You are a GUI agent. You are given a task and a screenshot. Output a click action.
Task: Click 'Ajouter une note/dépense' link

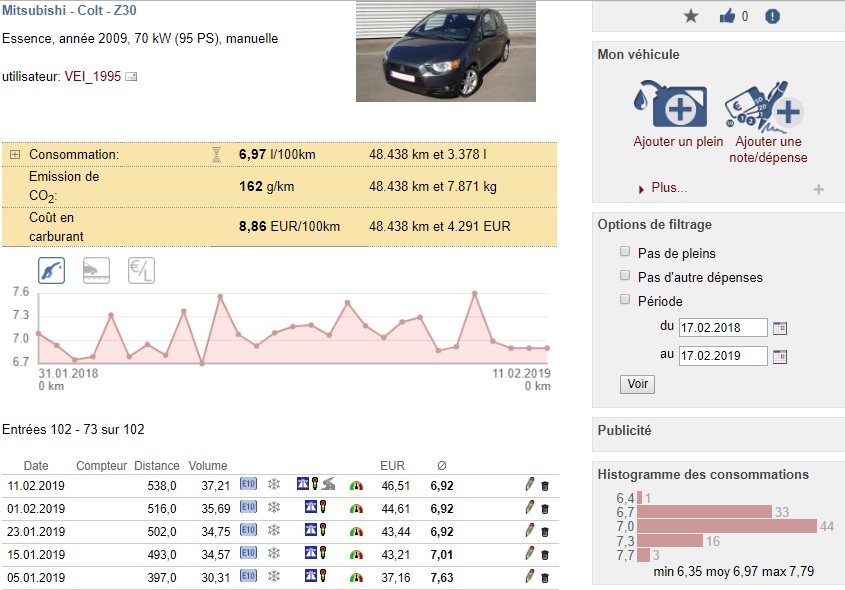768,150
